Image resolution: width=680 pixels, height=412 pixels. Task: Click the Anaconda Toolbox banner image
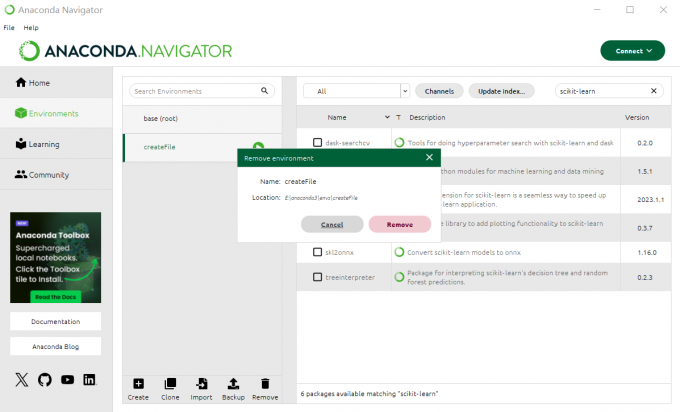click(x=56, y=257)
